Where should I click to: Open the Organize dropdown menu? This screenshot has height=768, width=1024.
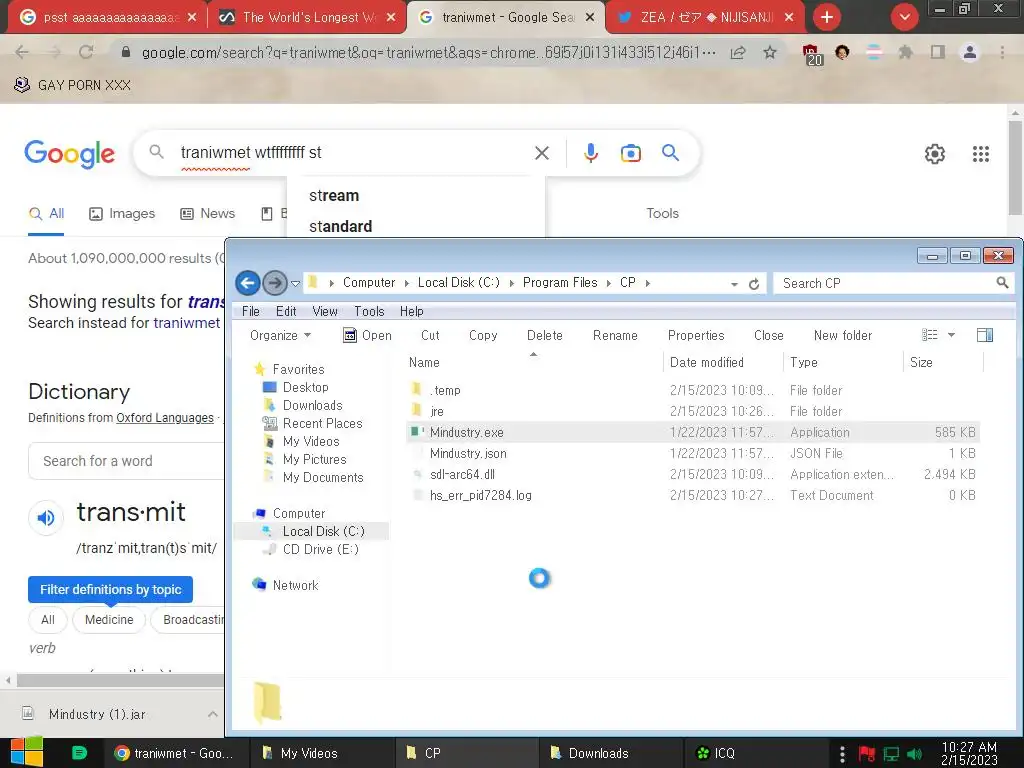pyautogui.click(x=280, y=335)
